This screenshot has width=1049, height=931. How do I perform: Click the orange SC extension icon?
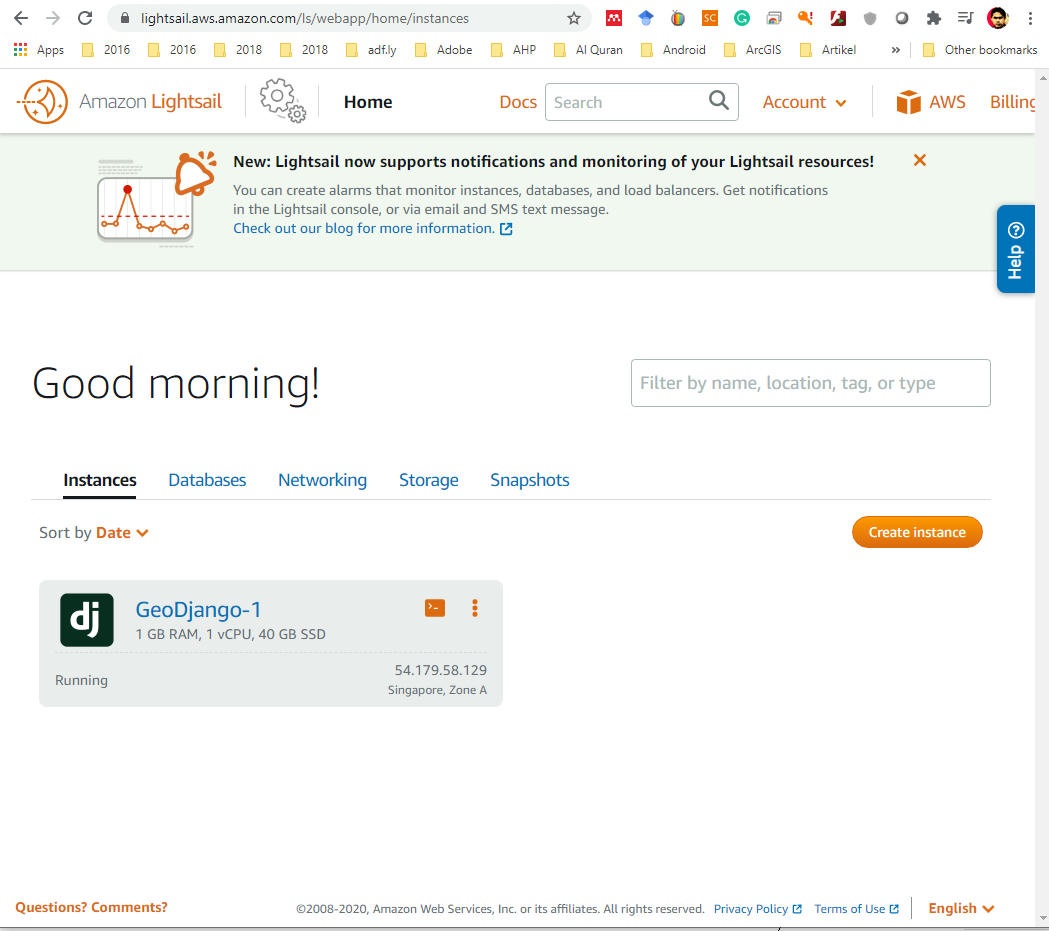point(709,18)
